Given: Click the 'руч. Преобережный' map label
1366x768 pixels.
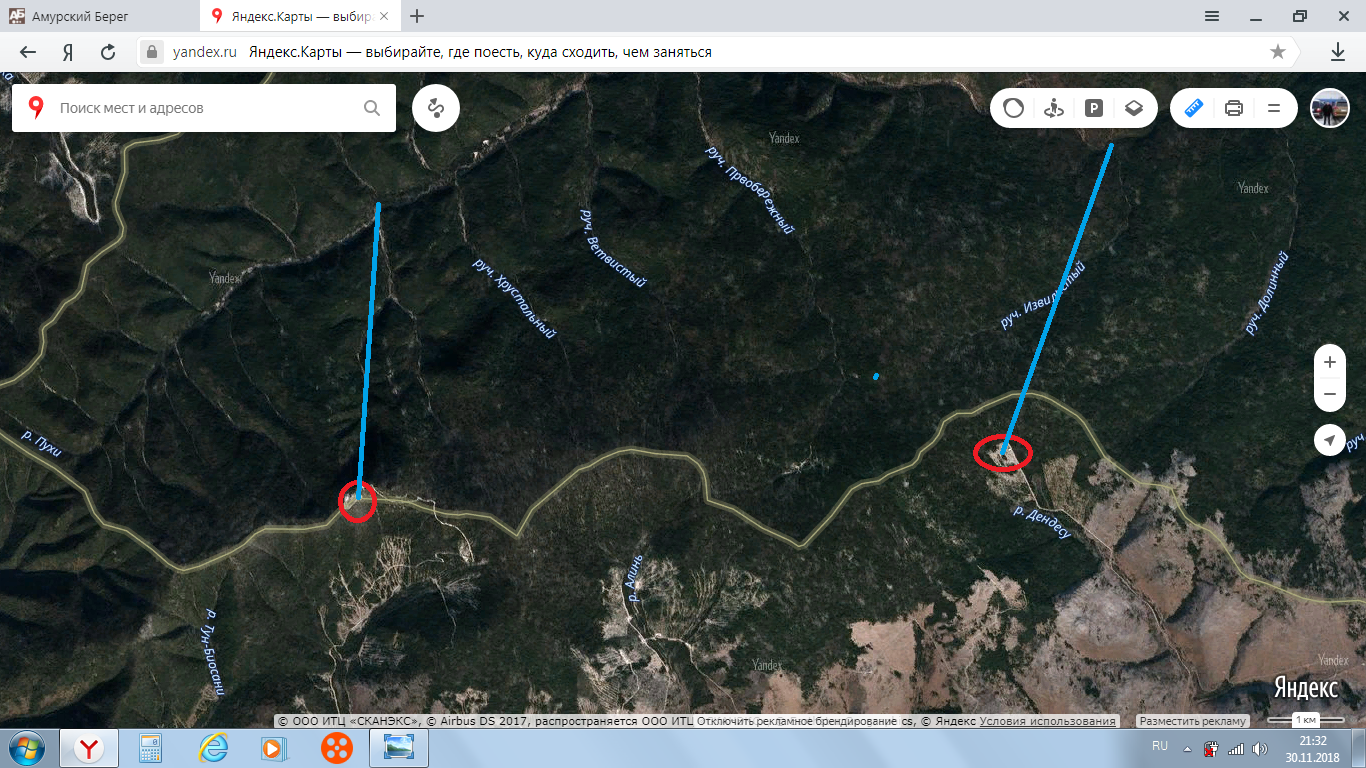Looking at the screenshot, I should point(750,189).
